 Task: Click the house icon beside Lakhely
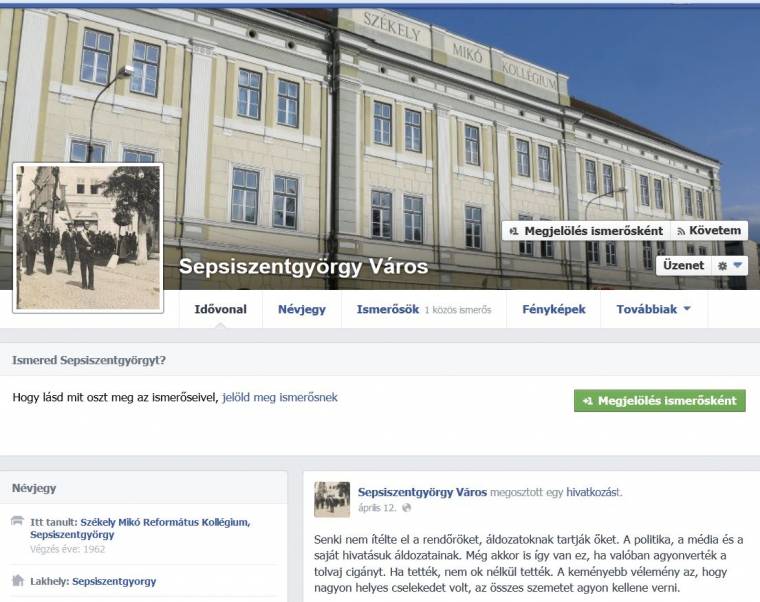click(17, 580)
